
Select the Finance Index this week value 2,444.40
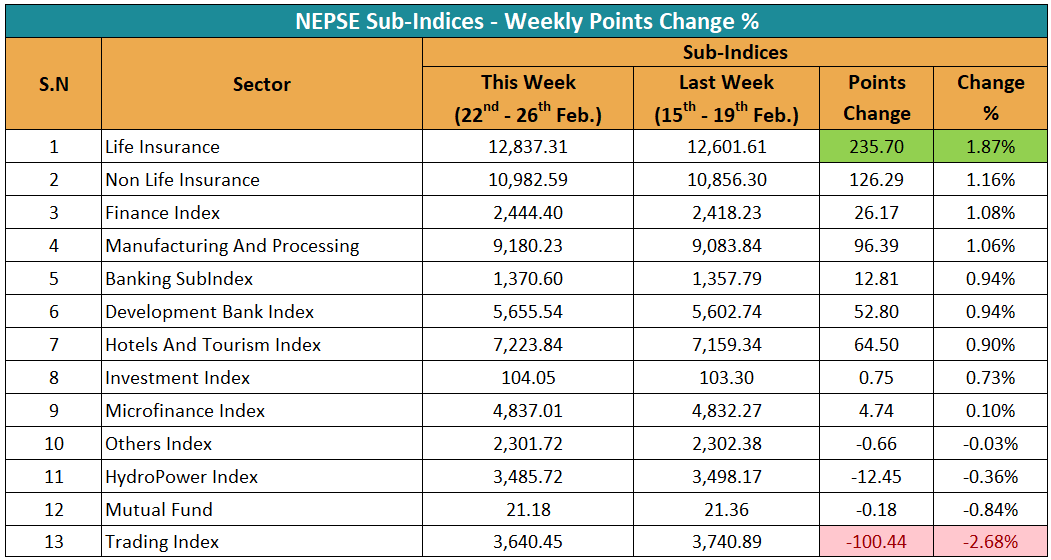pyautogui.click(x=528, y=213)
